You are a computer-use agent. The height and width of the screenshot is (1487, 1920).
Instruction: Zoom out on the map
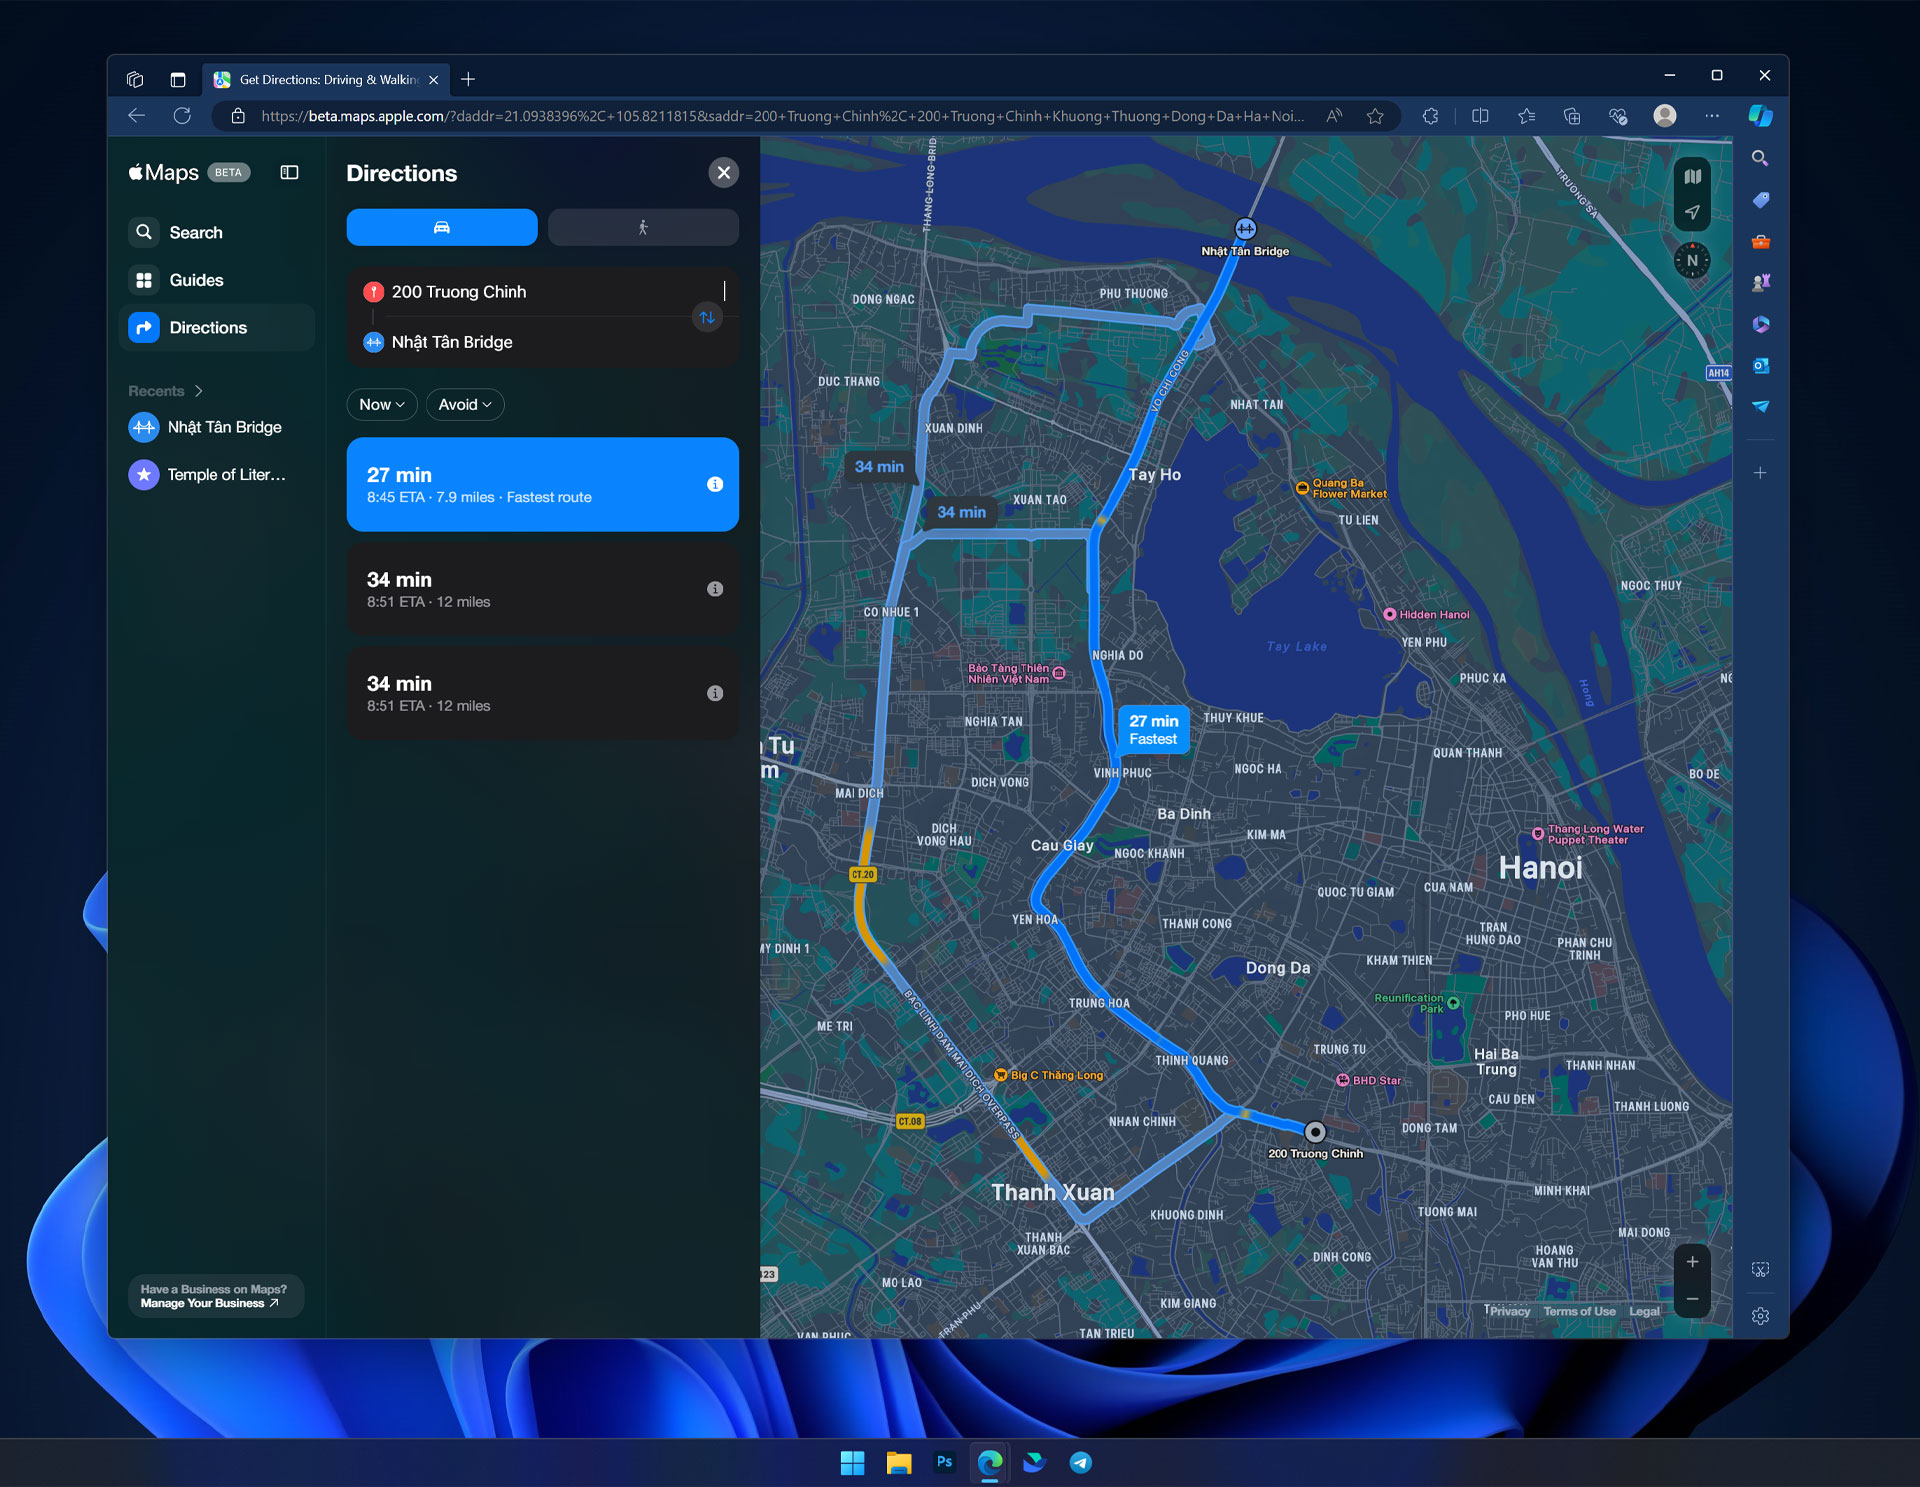[x=1692, y=1299]
